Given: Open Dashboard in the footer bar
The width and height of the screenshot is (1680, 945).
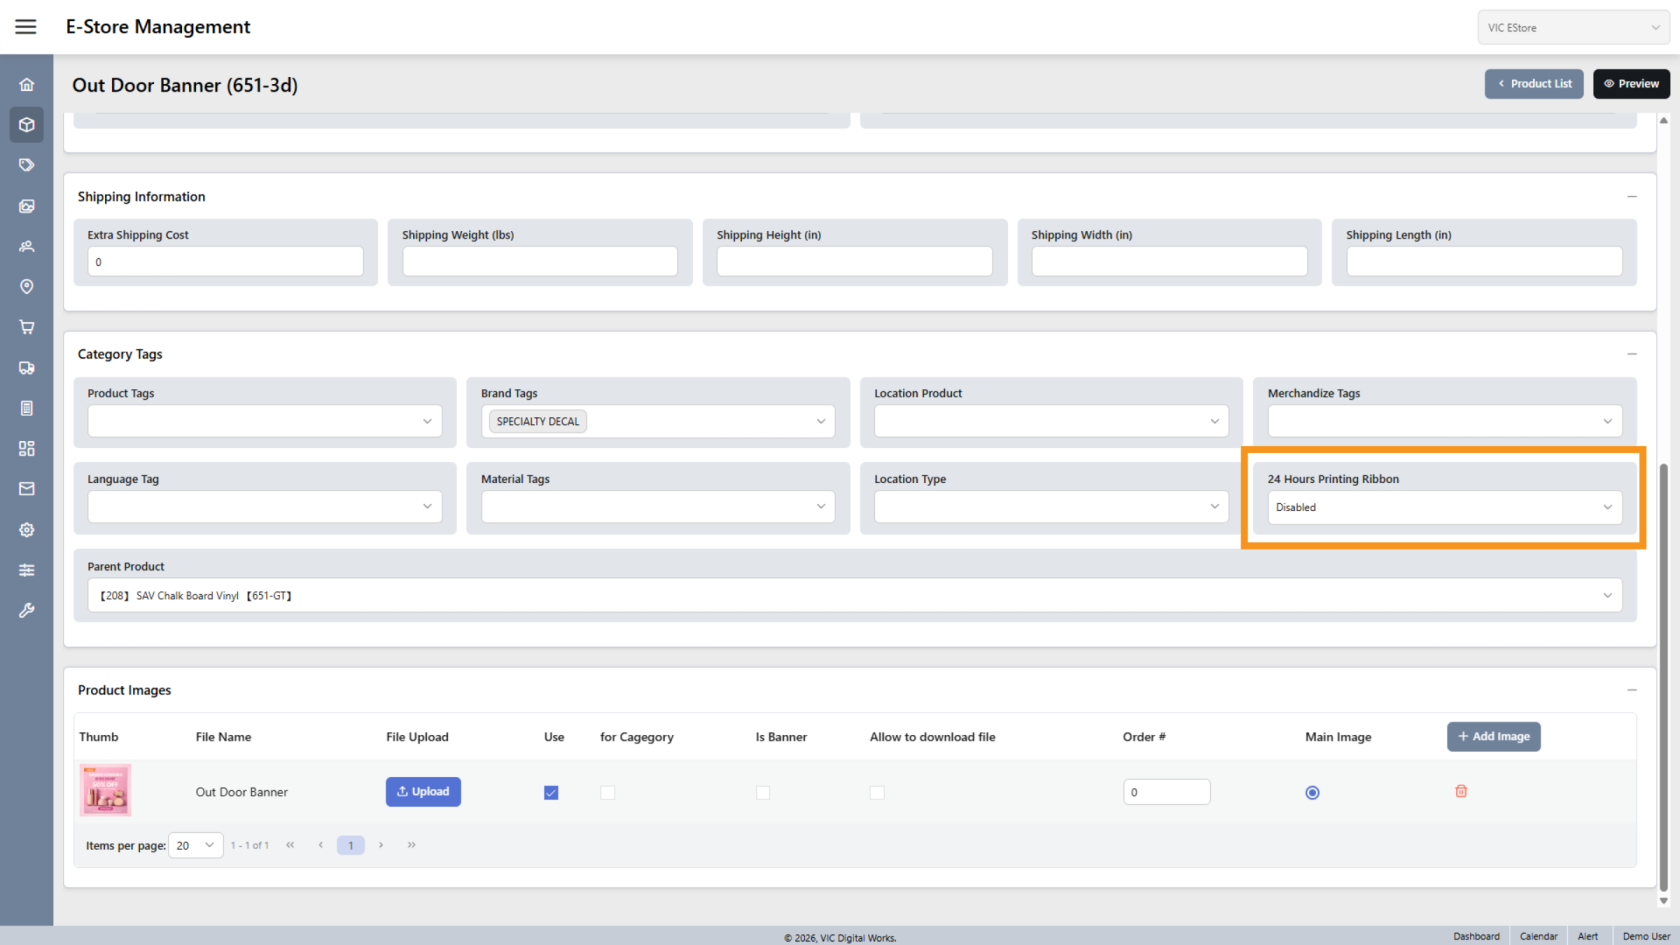Looking at the screenshot, I should pos(1476,936).
